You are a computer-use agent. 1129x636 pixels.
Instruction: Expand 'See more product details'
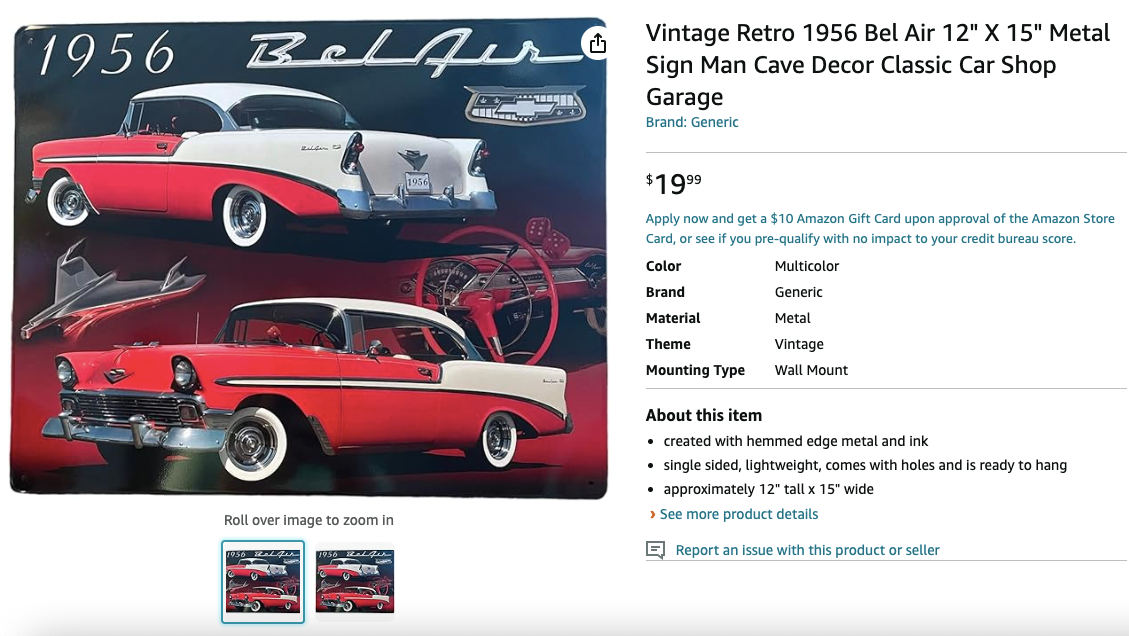click(738, 514)
